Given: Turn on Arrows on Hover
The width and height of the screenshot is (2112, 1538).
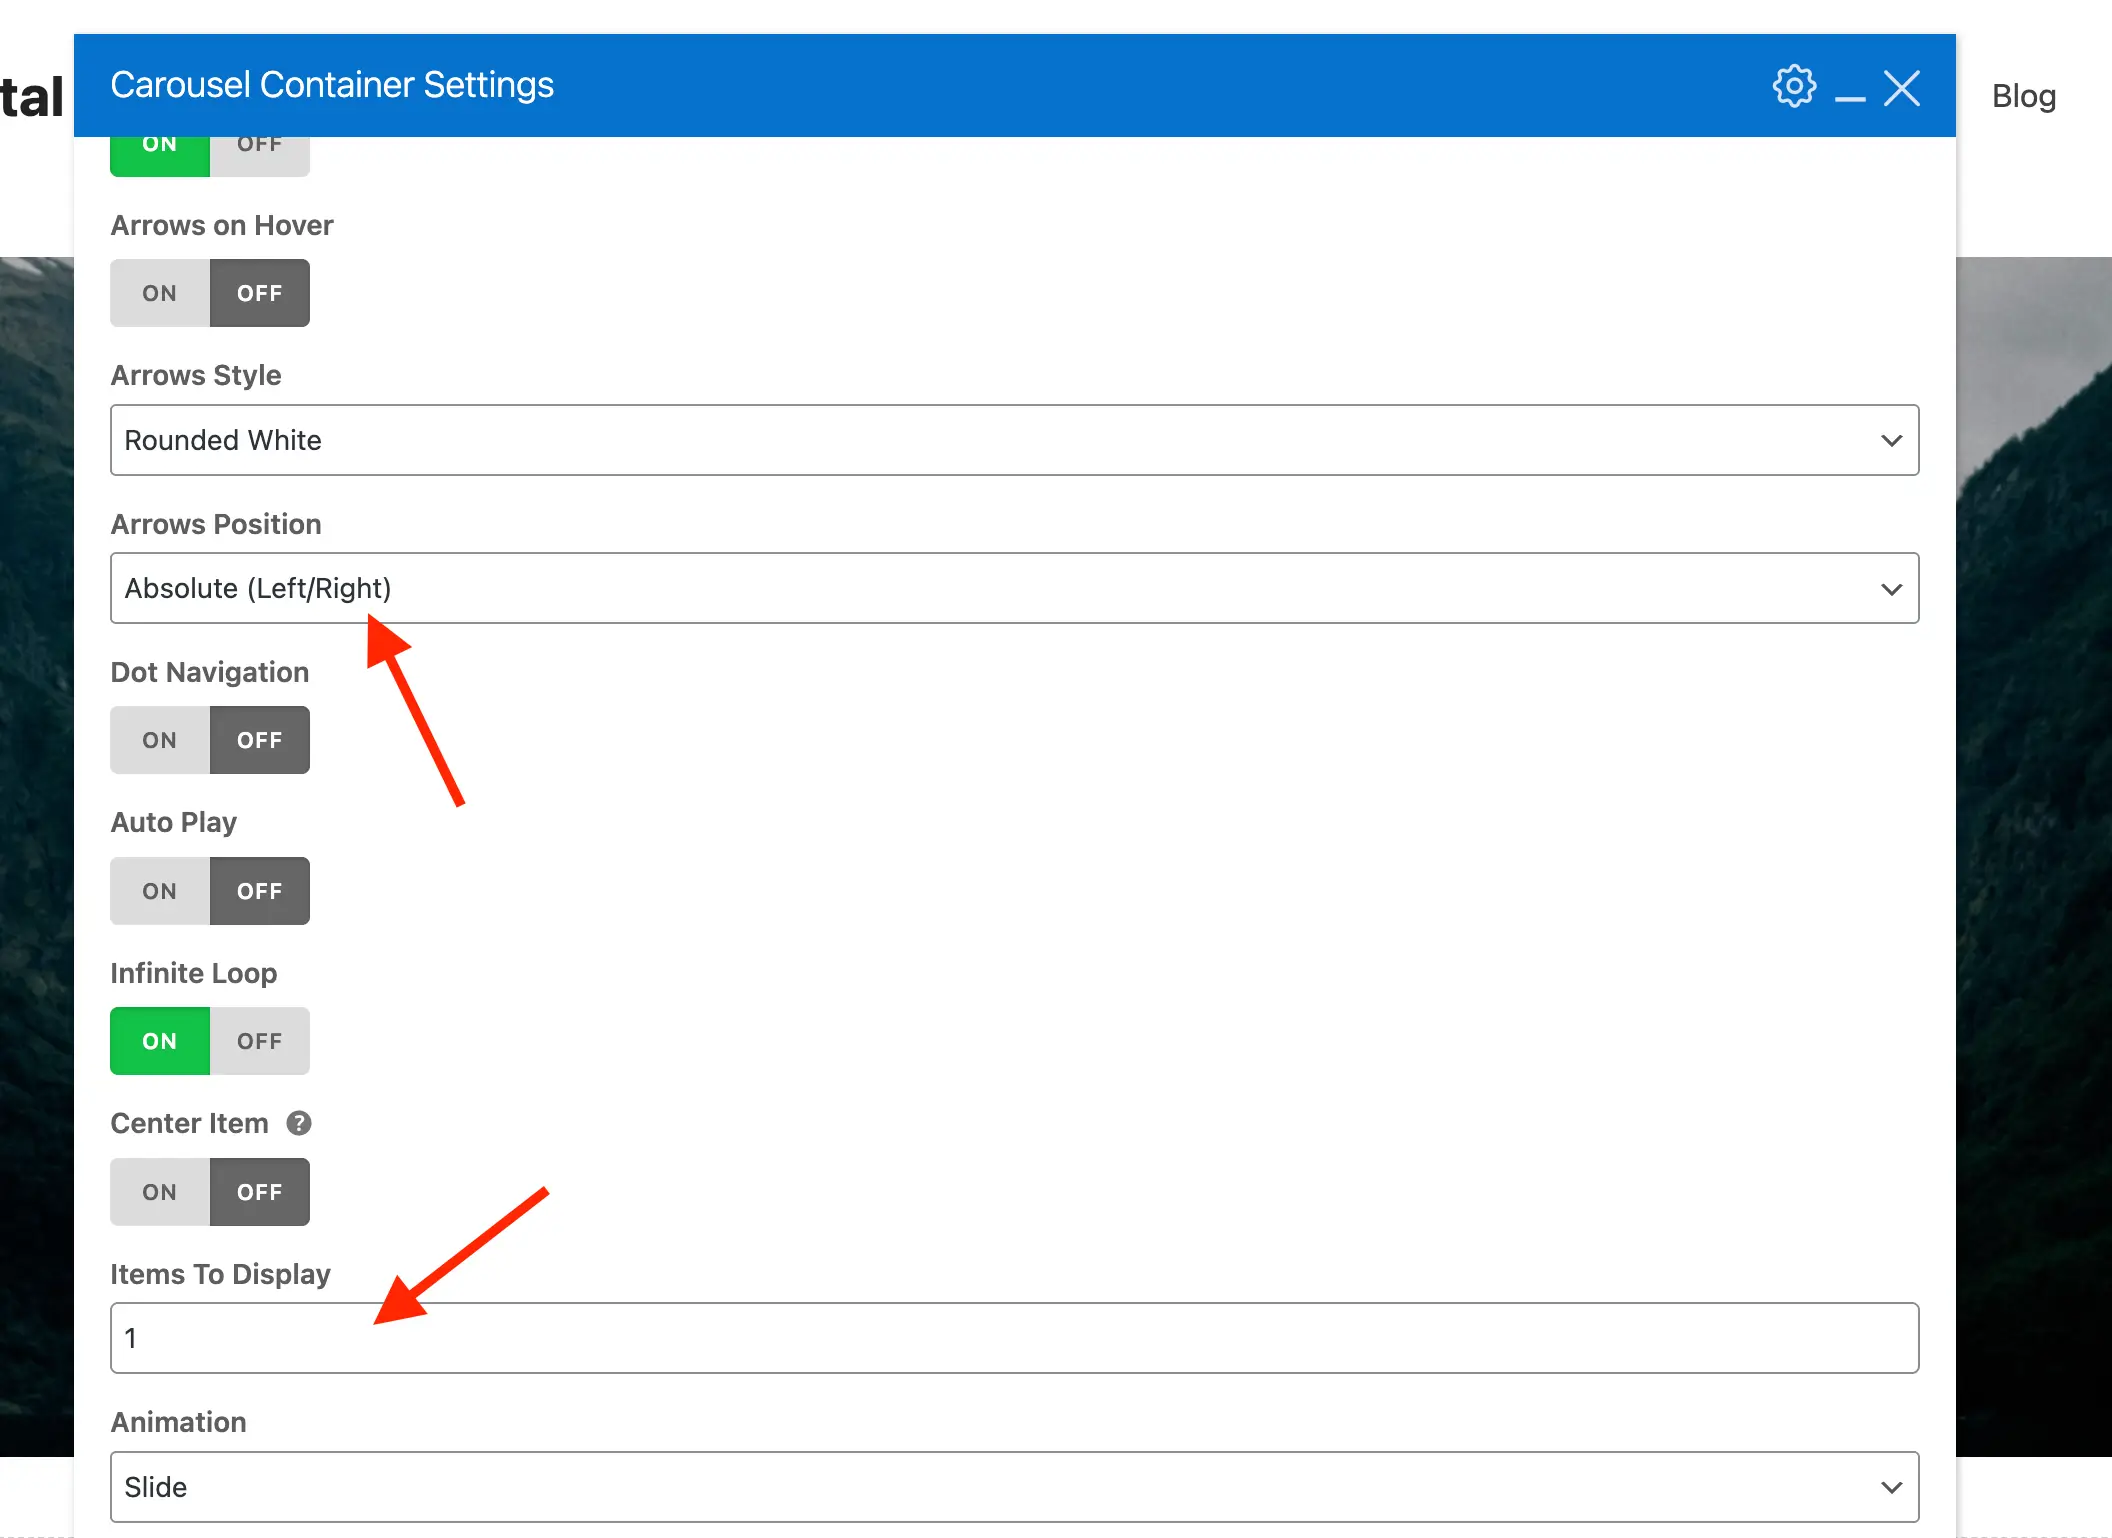Looking at the screenshot, I should [160, 293].
